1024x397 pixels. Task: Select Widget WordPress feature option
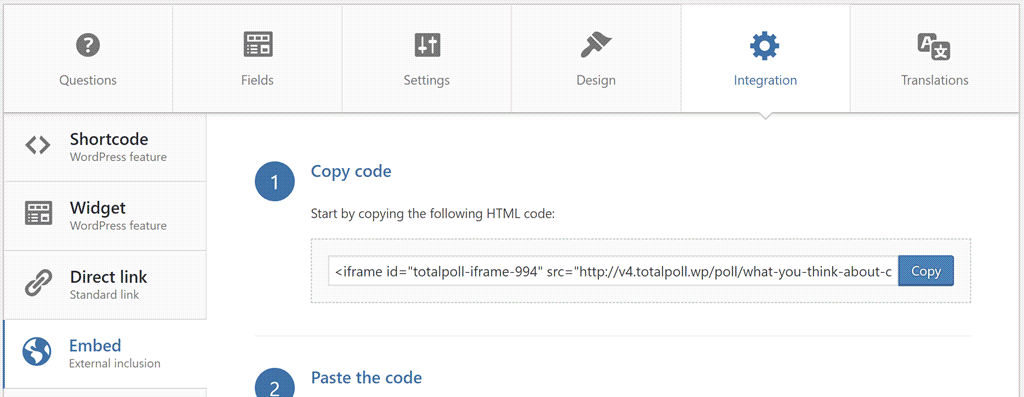click(x=105, y=215)
